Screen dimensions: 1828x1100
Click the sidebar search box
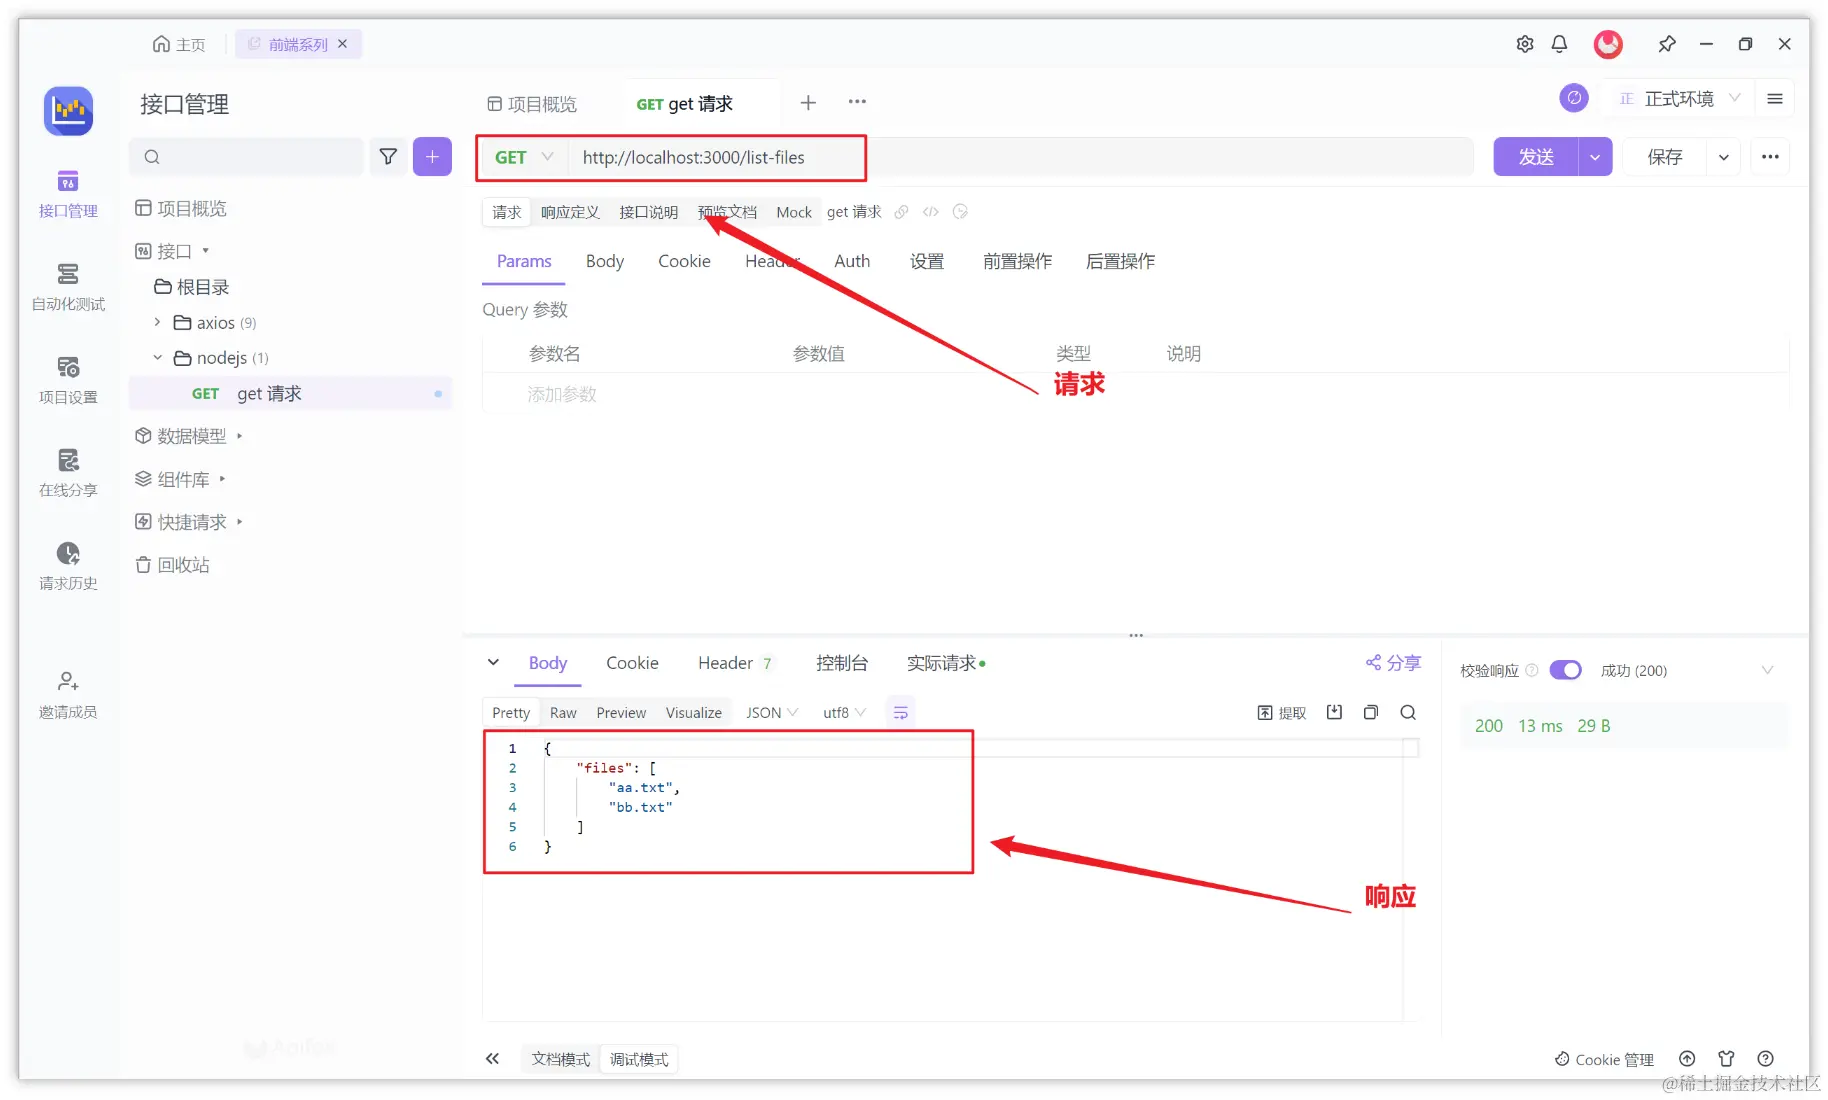[x=247, y=157]
